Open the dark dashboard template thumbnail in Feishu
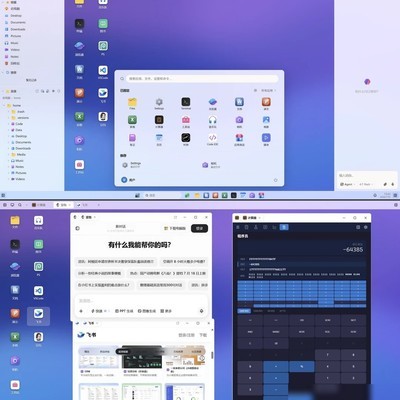Image resolution: width=400 pixels, height=400 pixels. click(142, 358)
